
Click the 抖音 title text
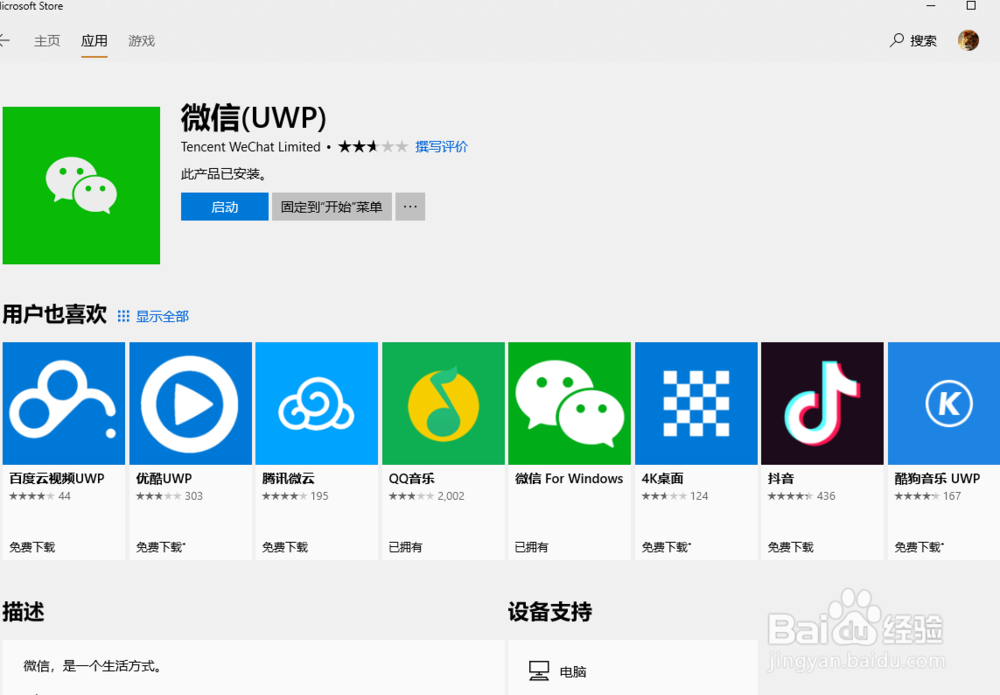(x=781, y=478)
